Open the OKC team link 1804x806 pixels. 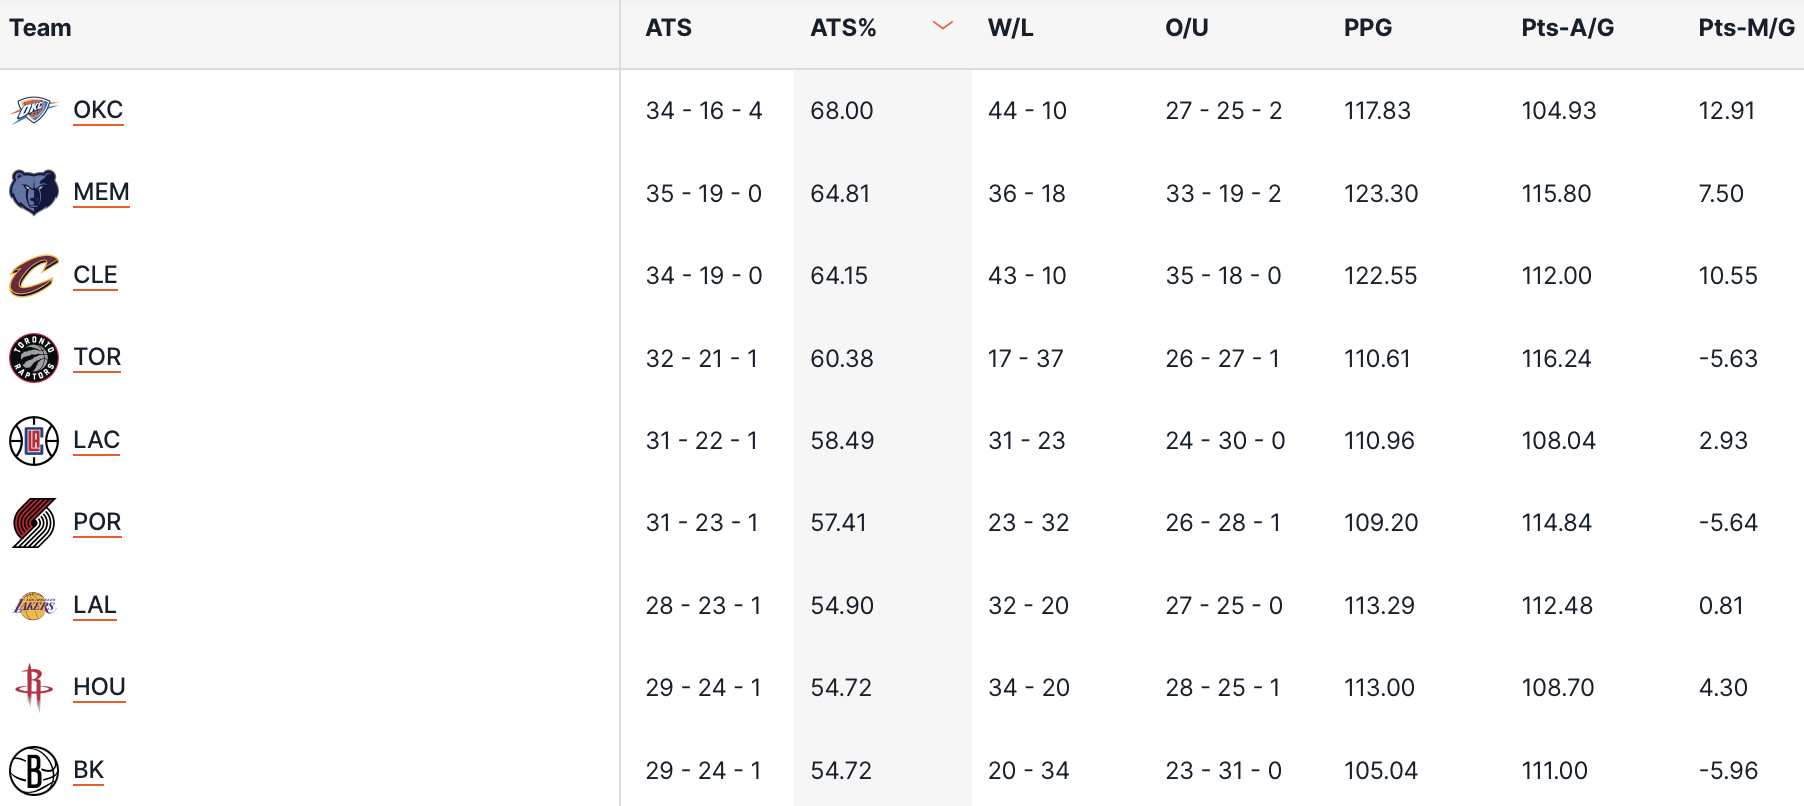pyautogui.click(x=98, y=110)
